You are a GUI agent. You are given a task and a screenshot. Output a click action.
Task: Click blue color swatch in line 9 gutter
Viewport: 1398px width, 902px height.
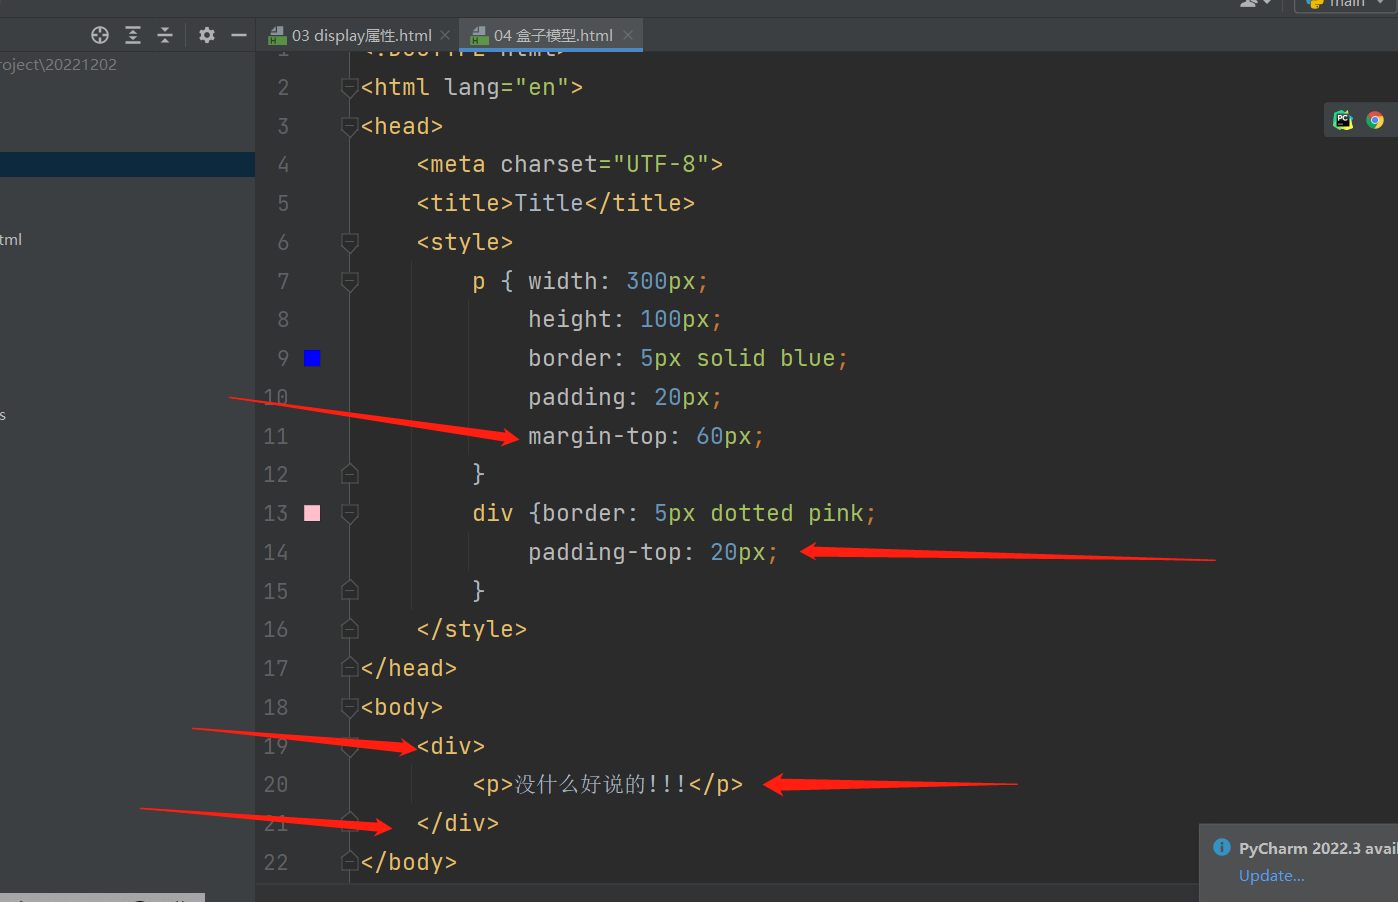coord(312,358)
